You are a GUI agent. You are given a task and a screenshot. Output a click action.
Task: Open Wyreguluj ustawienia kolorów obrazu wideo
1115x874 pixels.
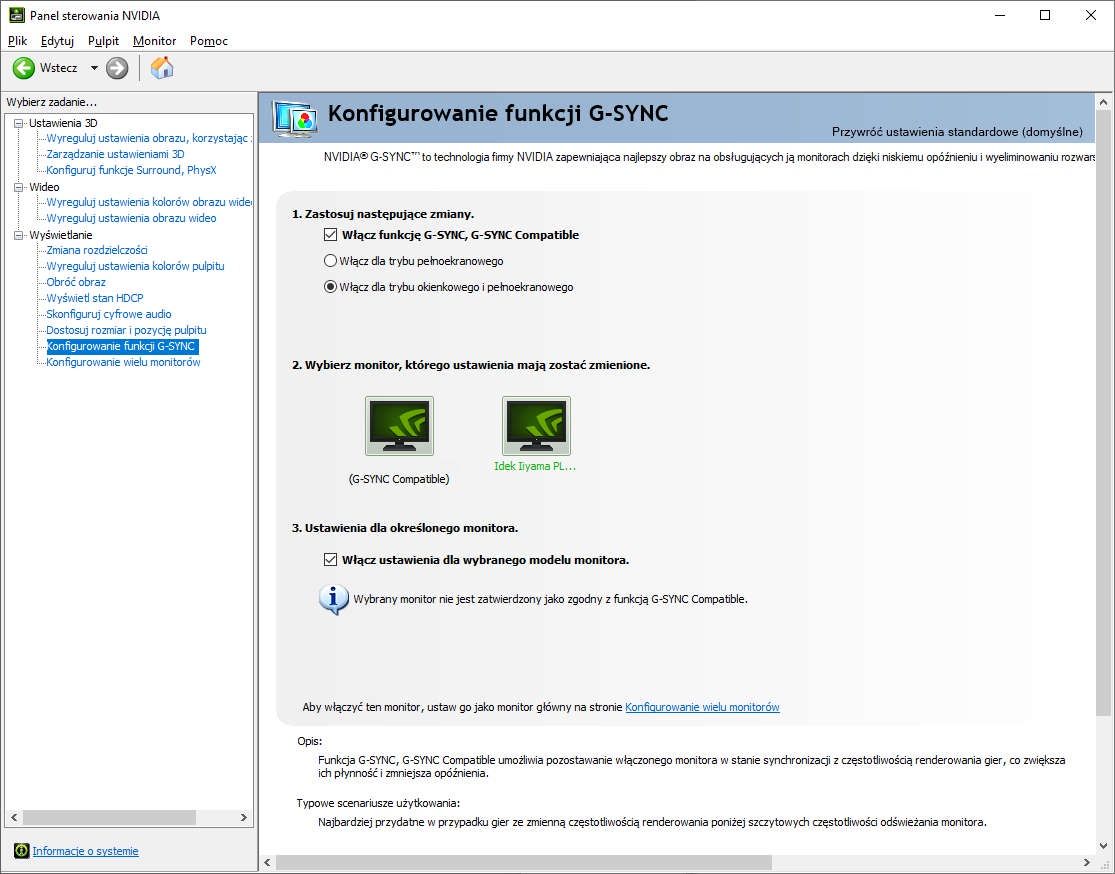click(149, 202)
